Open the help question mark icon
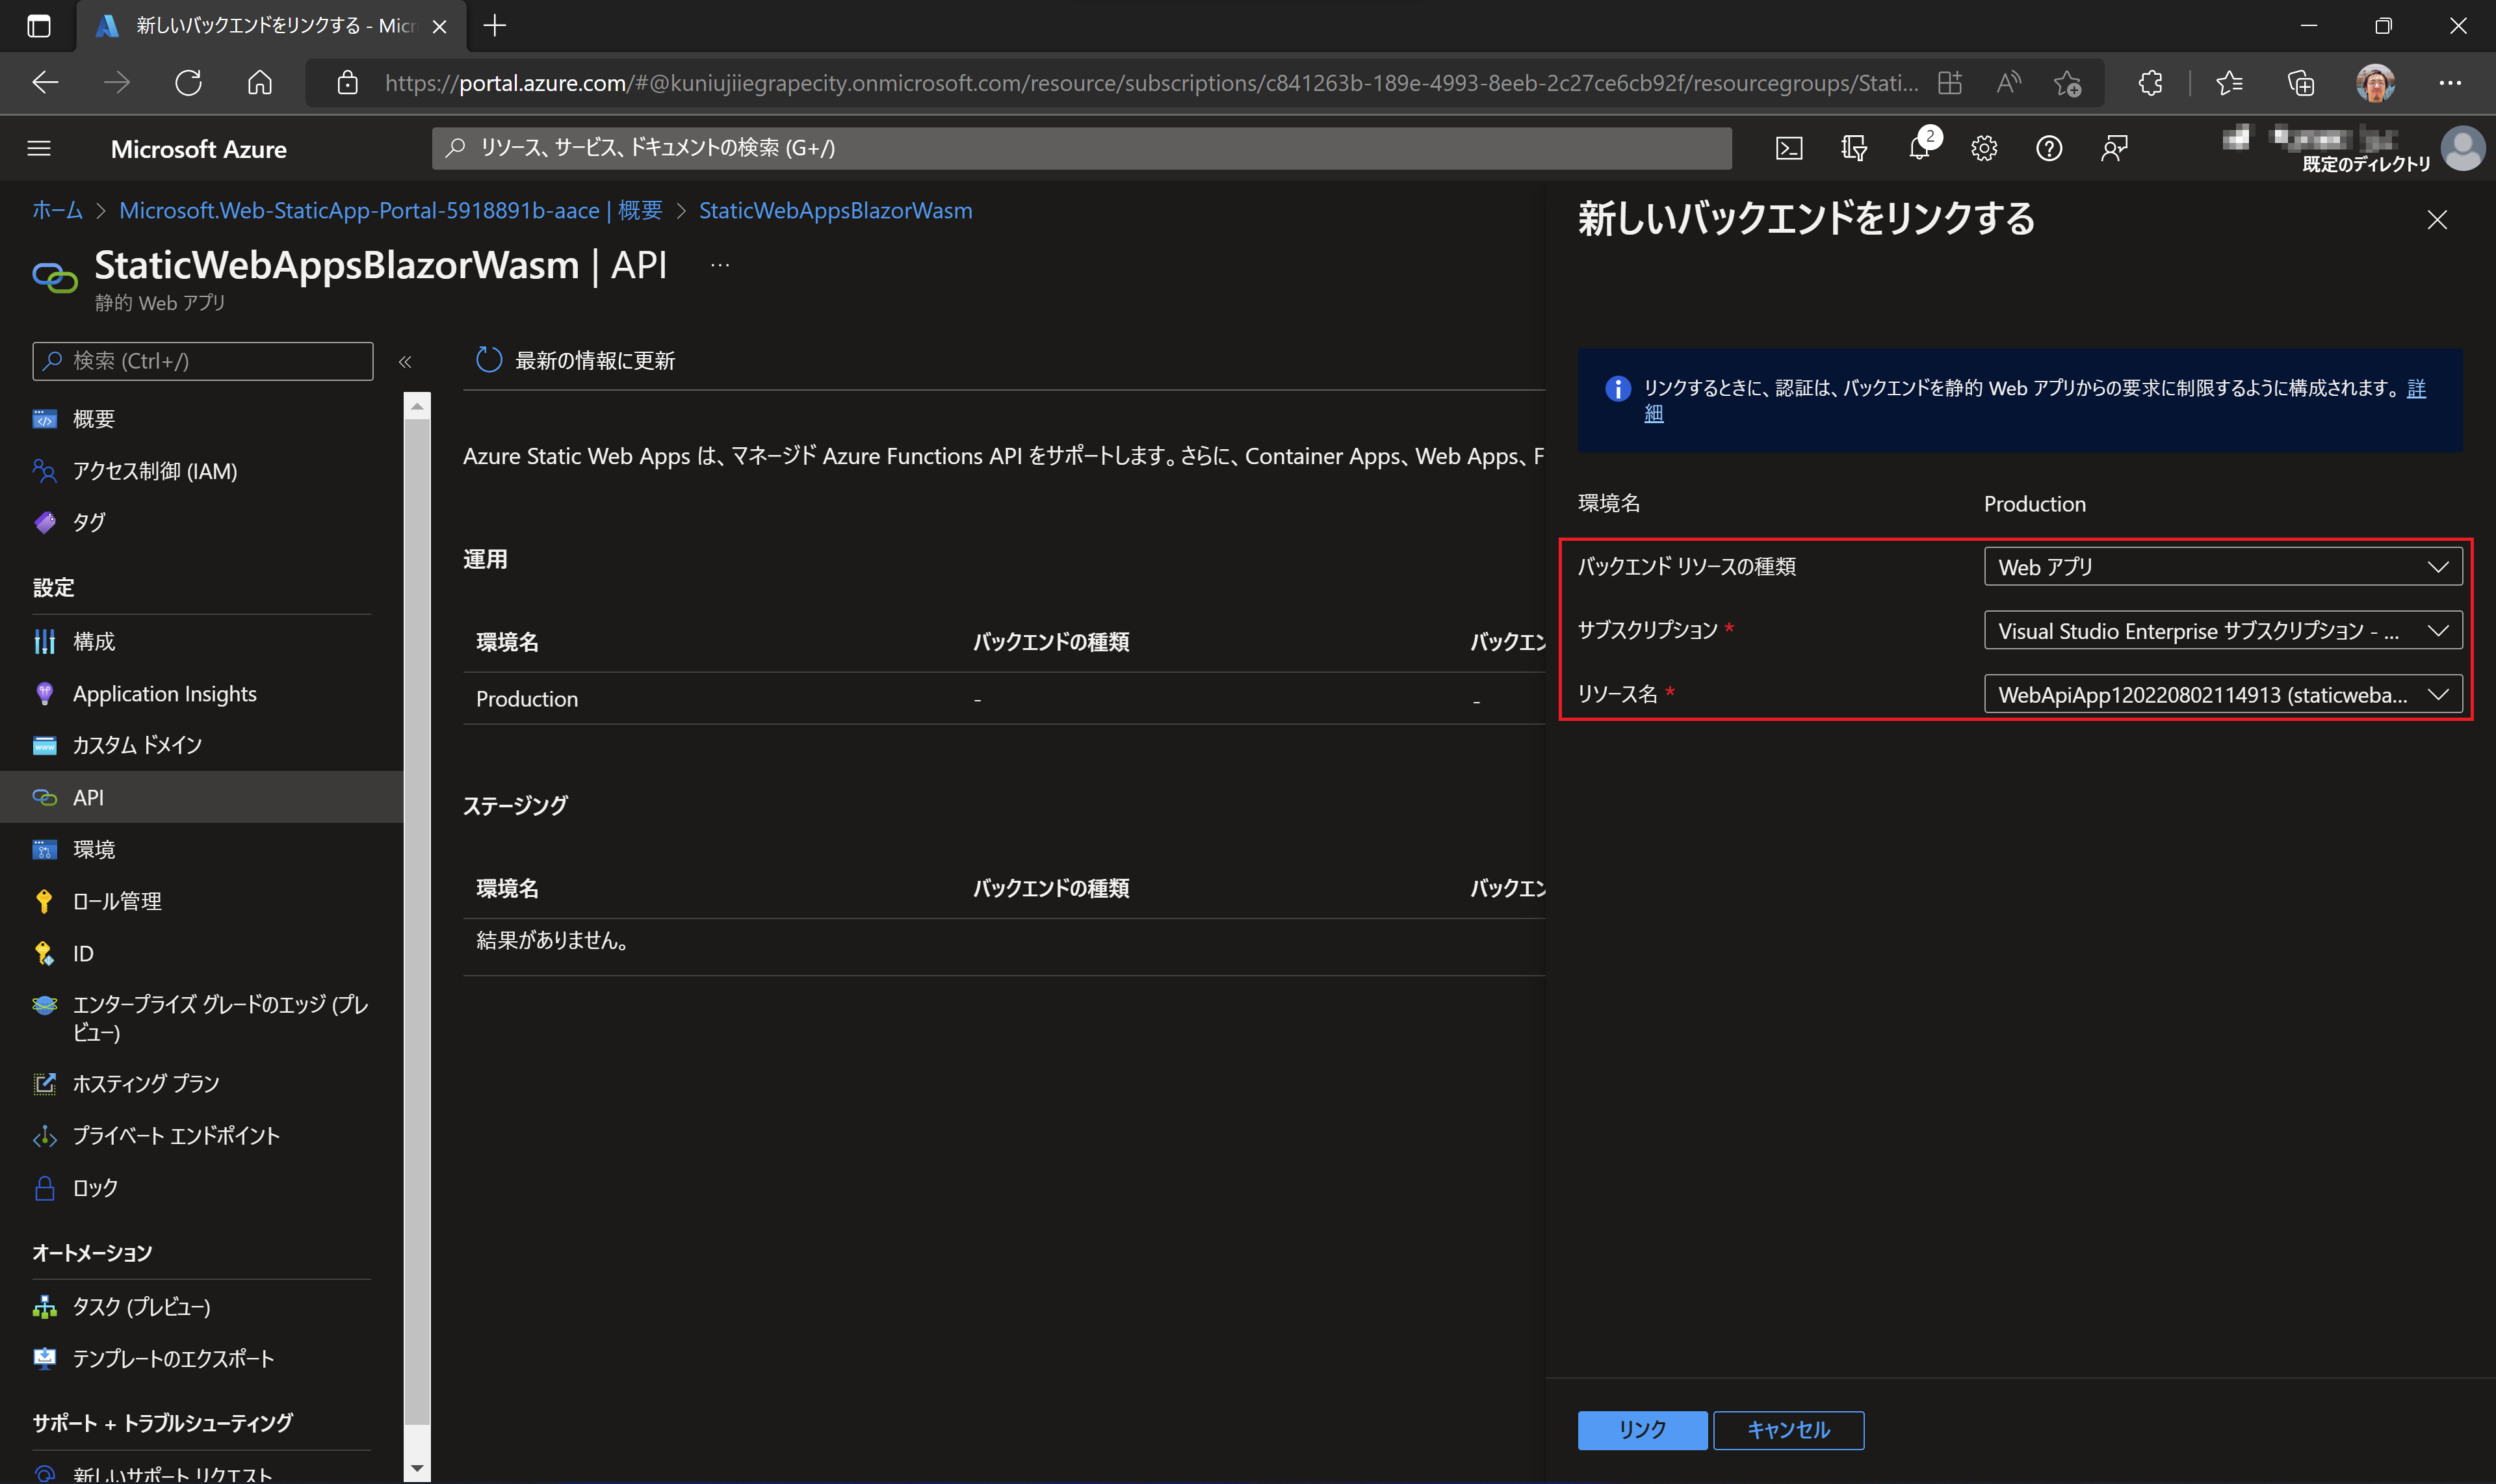Image resolution: width=2496 pixels, height=1484 pixels. click(2049, 149)
